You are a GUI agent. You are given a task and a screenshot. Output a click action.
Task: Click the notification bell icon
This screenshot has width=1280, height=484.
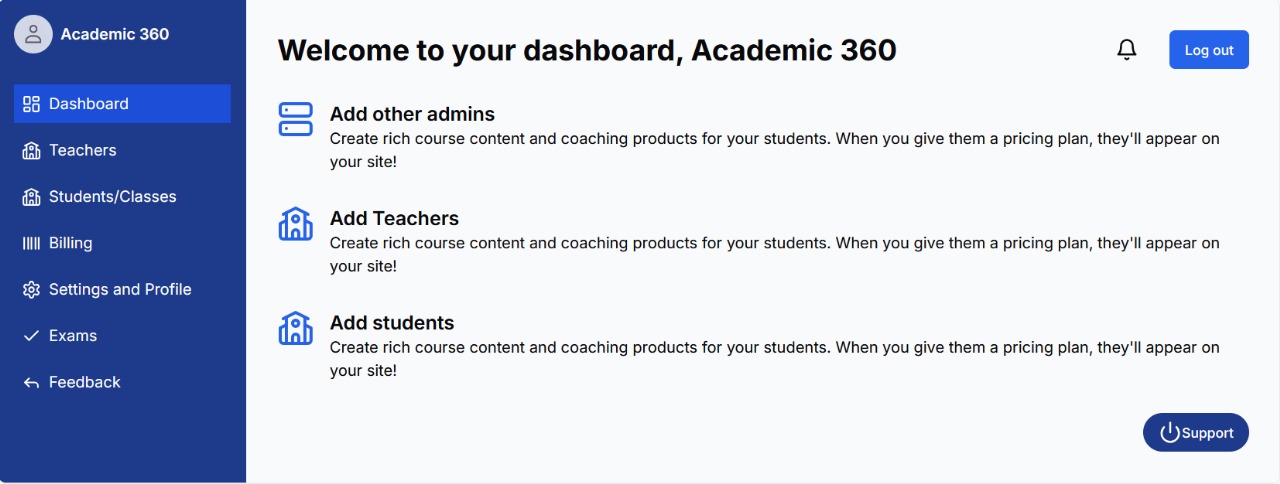point(1127,49)
